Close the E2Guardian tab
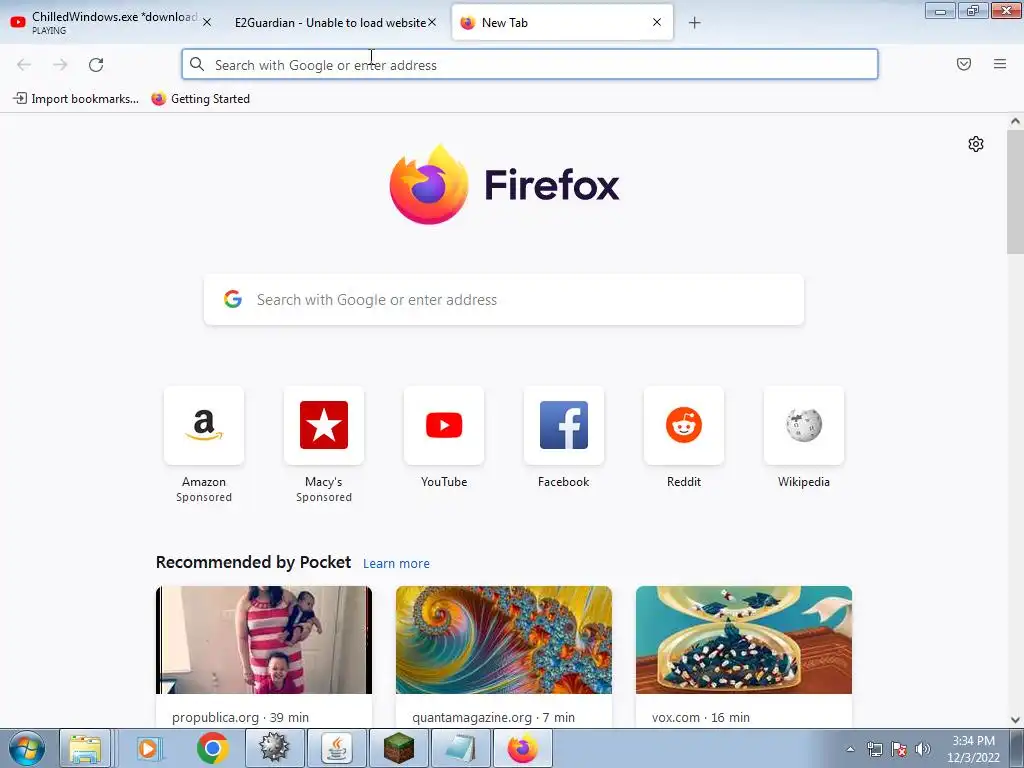Screen dimensions: 1024x768 point(432,22)
